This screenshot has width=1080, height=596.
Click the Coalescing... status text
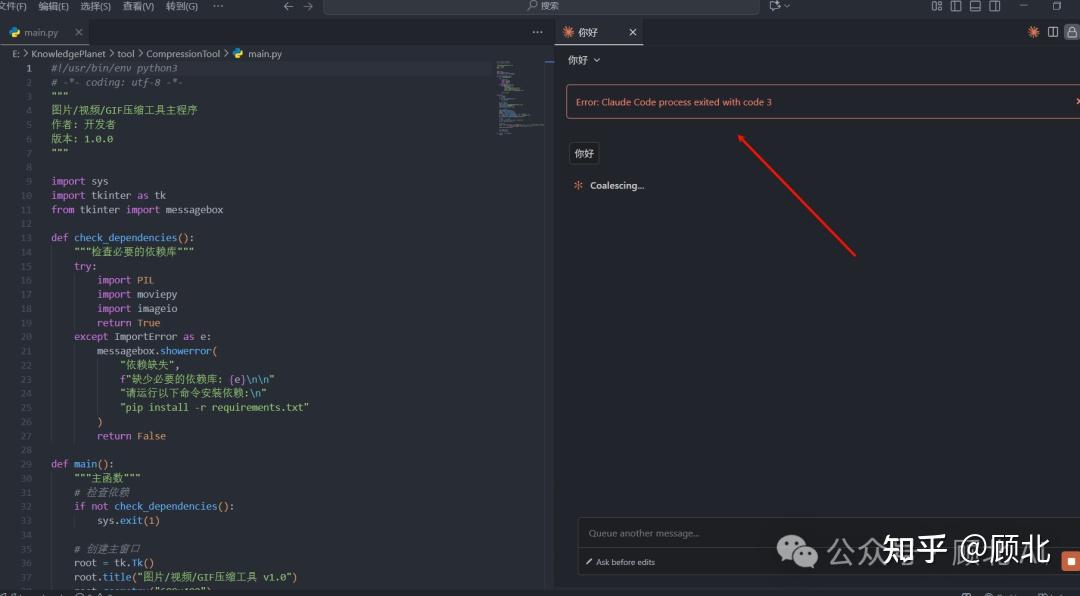point(617,185)
